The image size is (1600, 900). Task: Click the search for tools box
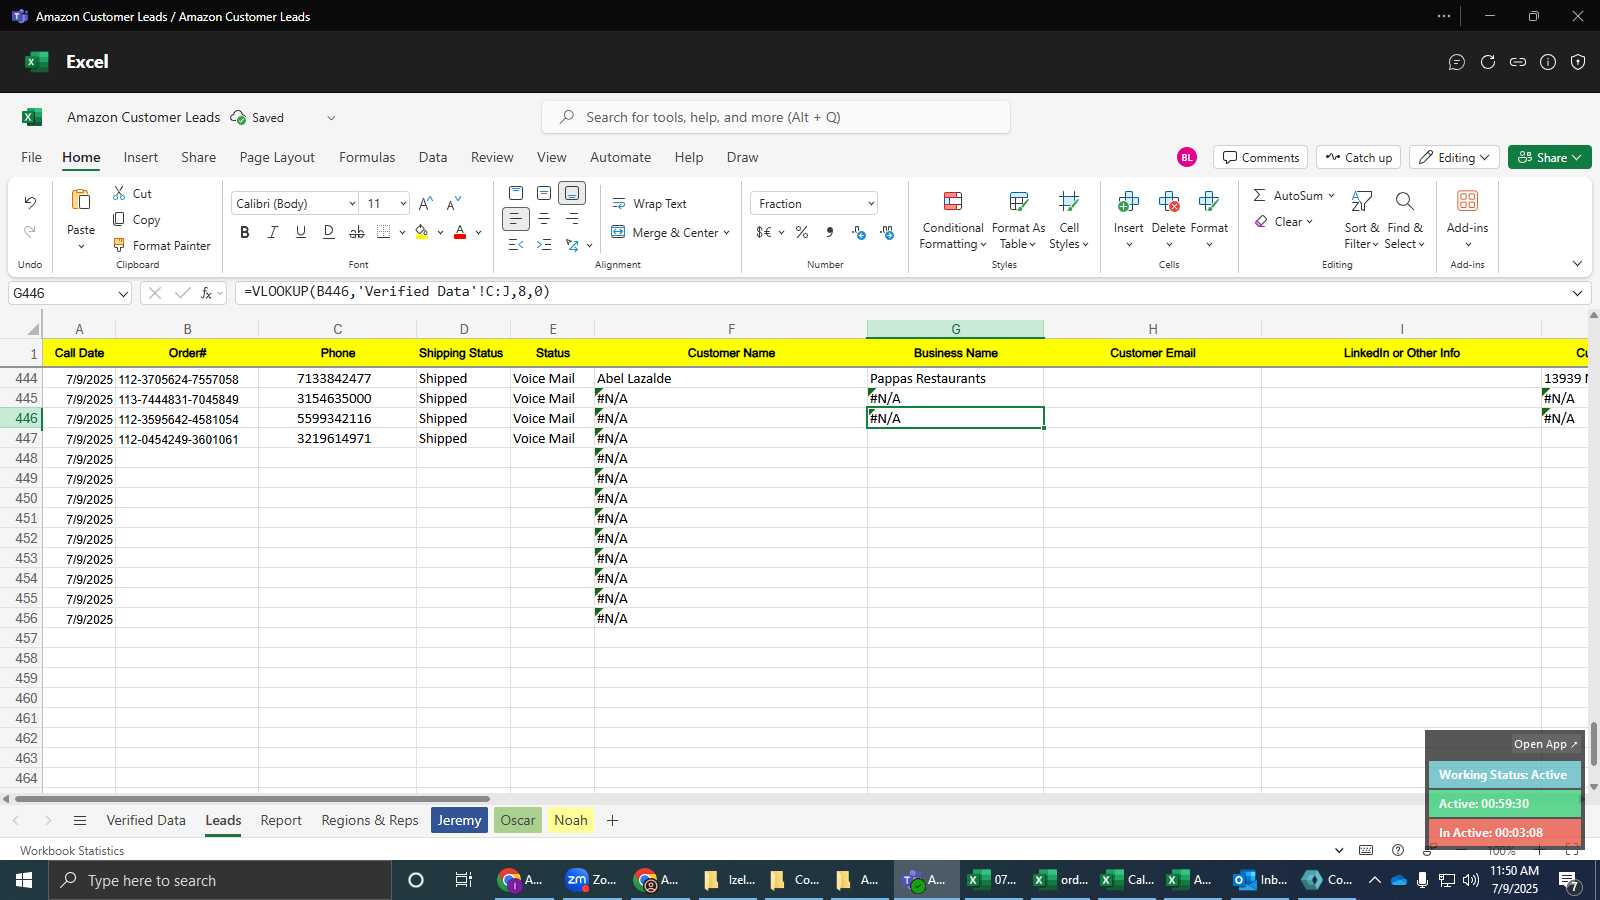(x=776, y=117)
